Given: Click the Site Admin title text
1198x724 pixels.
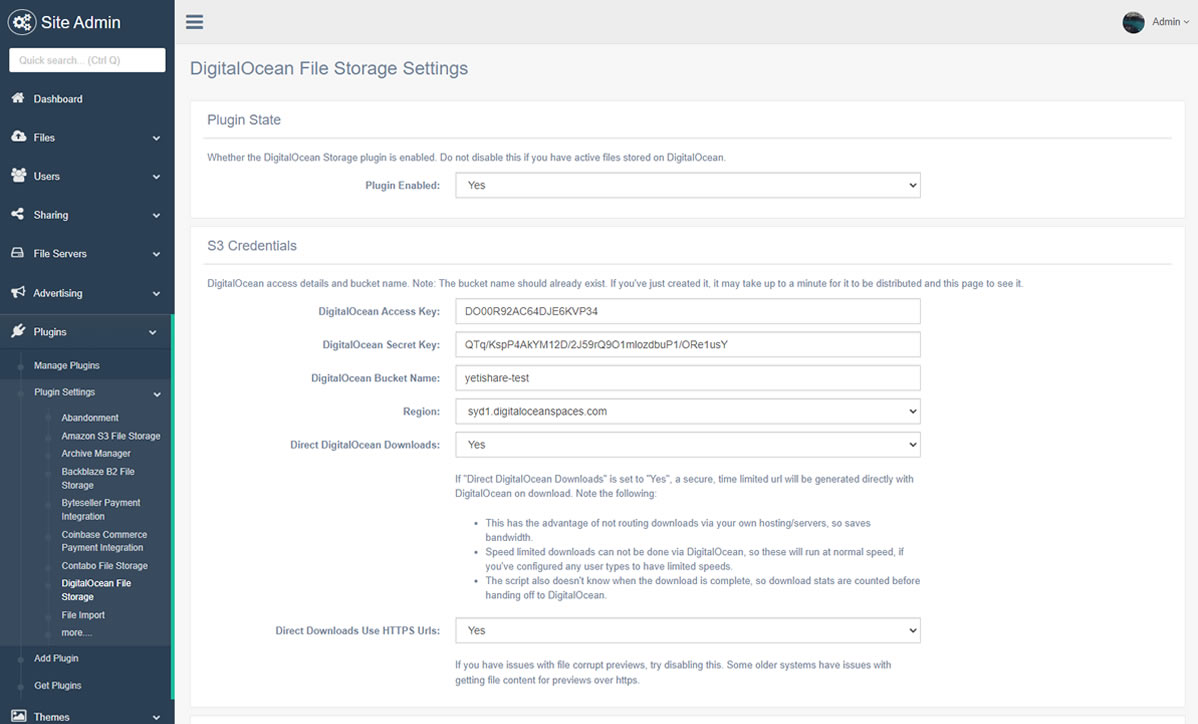Looking at the screenshot, I should (x=81, y=23).
